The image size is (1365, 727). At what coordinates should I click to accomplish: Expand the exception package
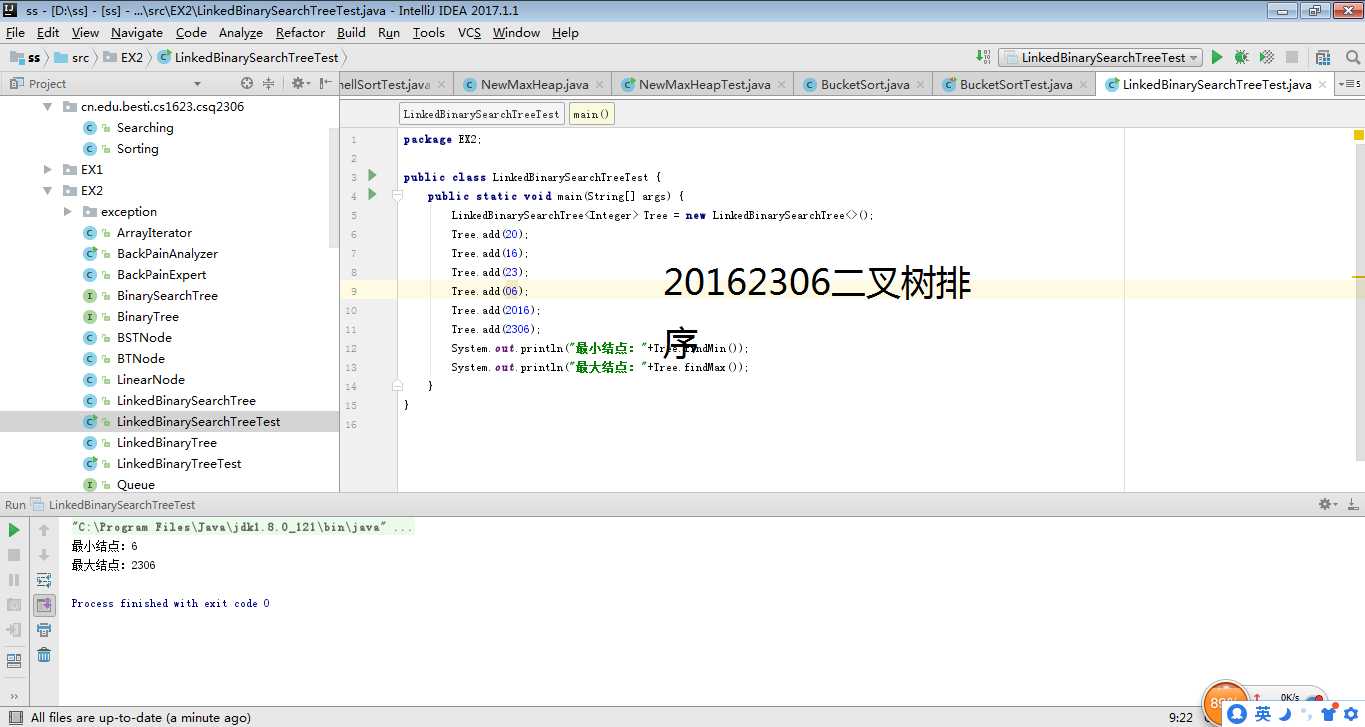(68, 212)
